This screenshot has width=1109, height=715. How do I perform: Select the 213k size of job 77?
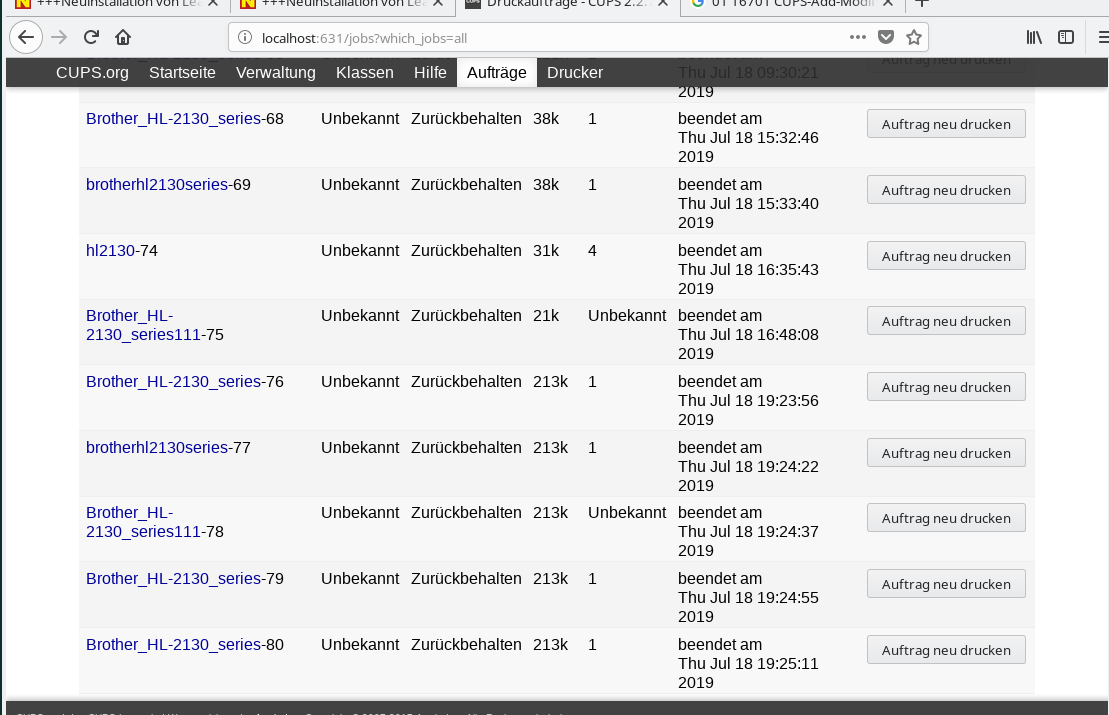point(550,448)
